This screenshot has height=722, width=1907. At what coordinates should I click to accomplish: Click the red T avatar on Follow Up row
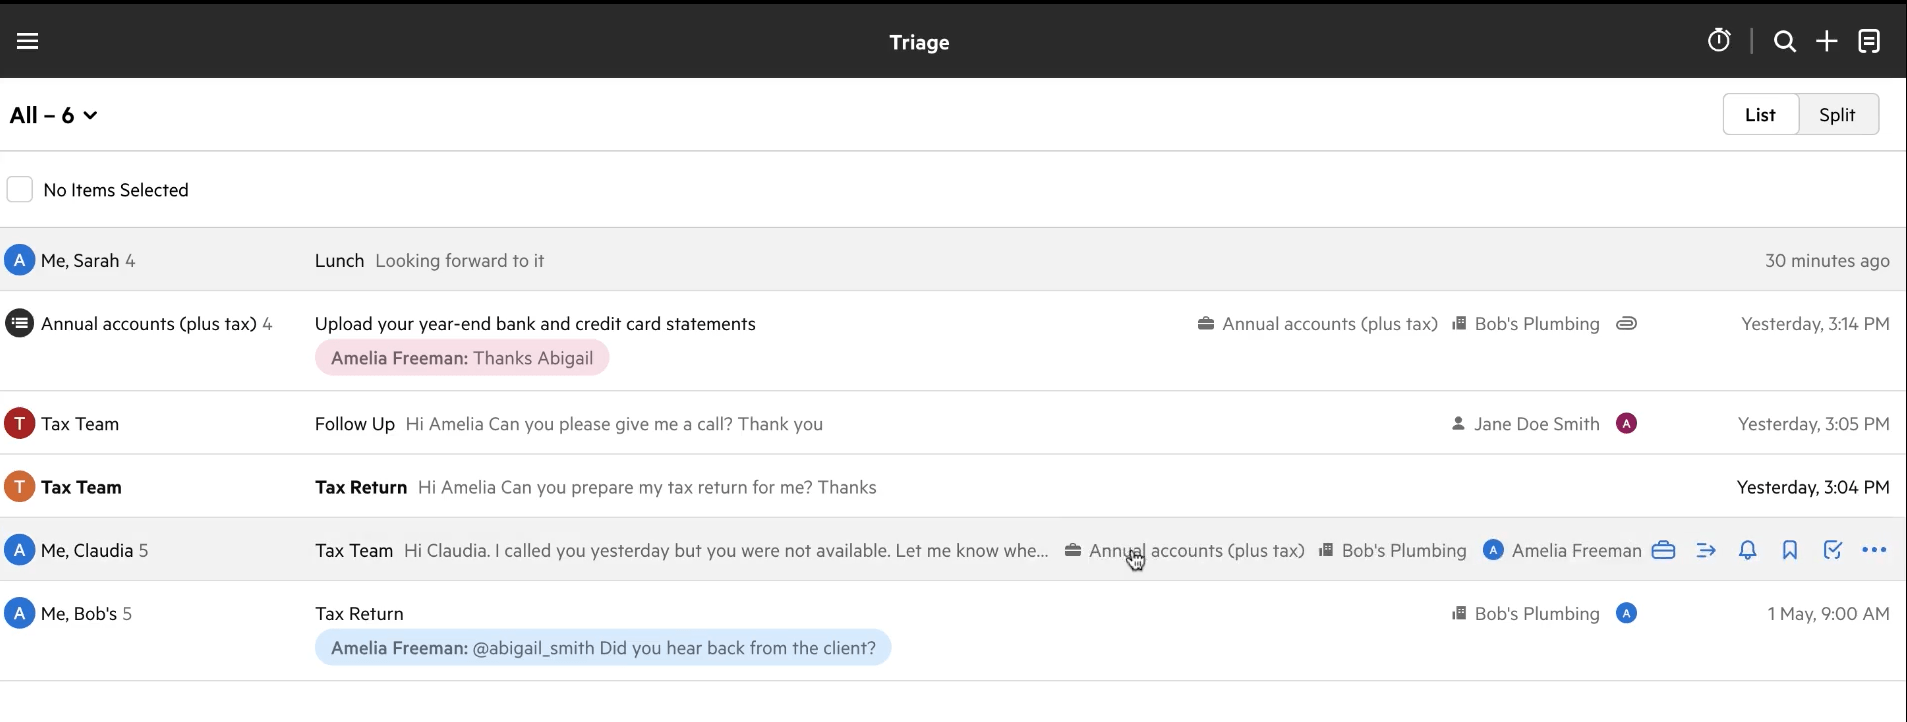click(x=19, y=423)
